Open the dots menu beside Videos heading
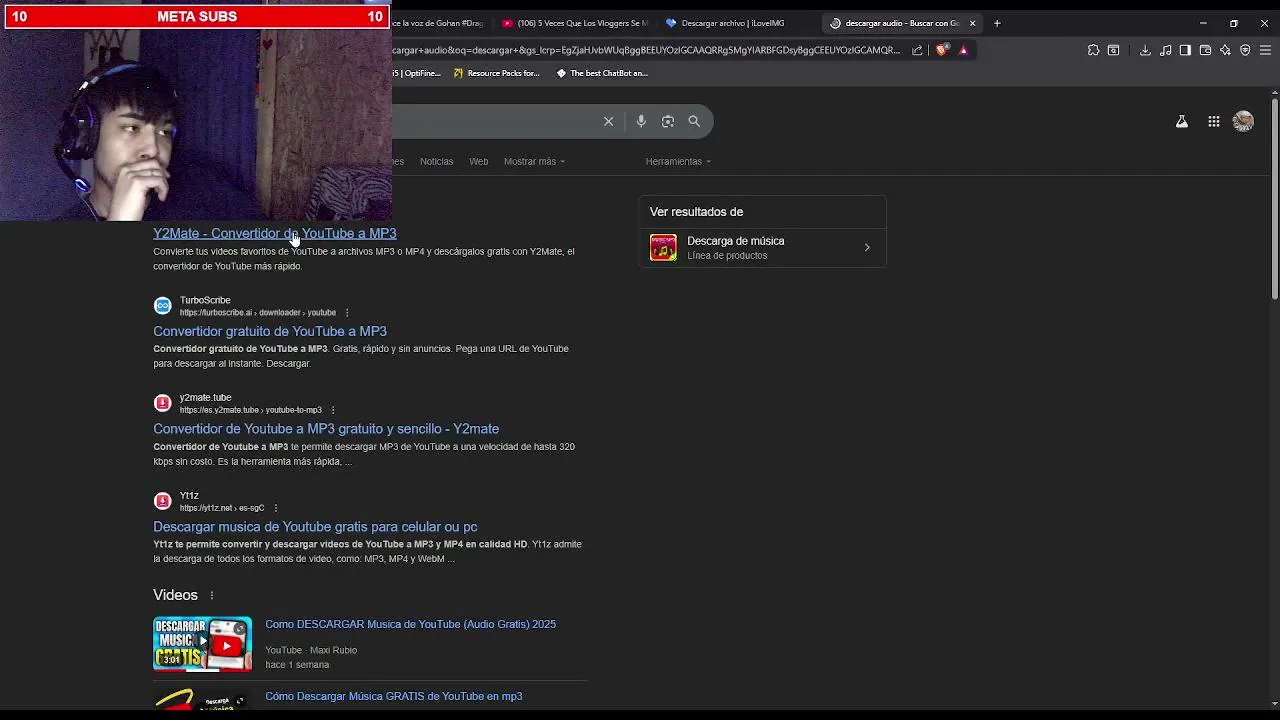This screenshot has width=1280, height=720. 211,595
